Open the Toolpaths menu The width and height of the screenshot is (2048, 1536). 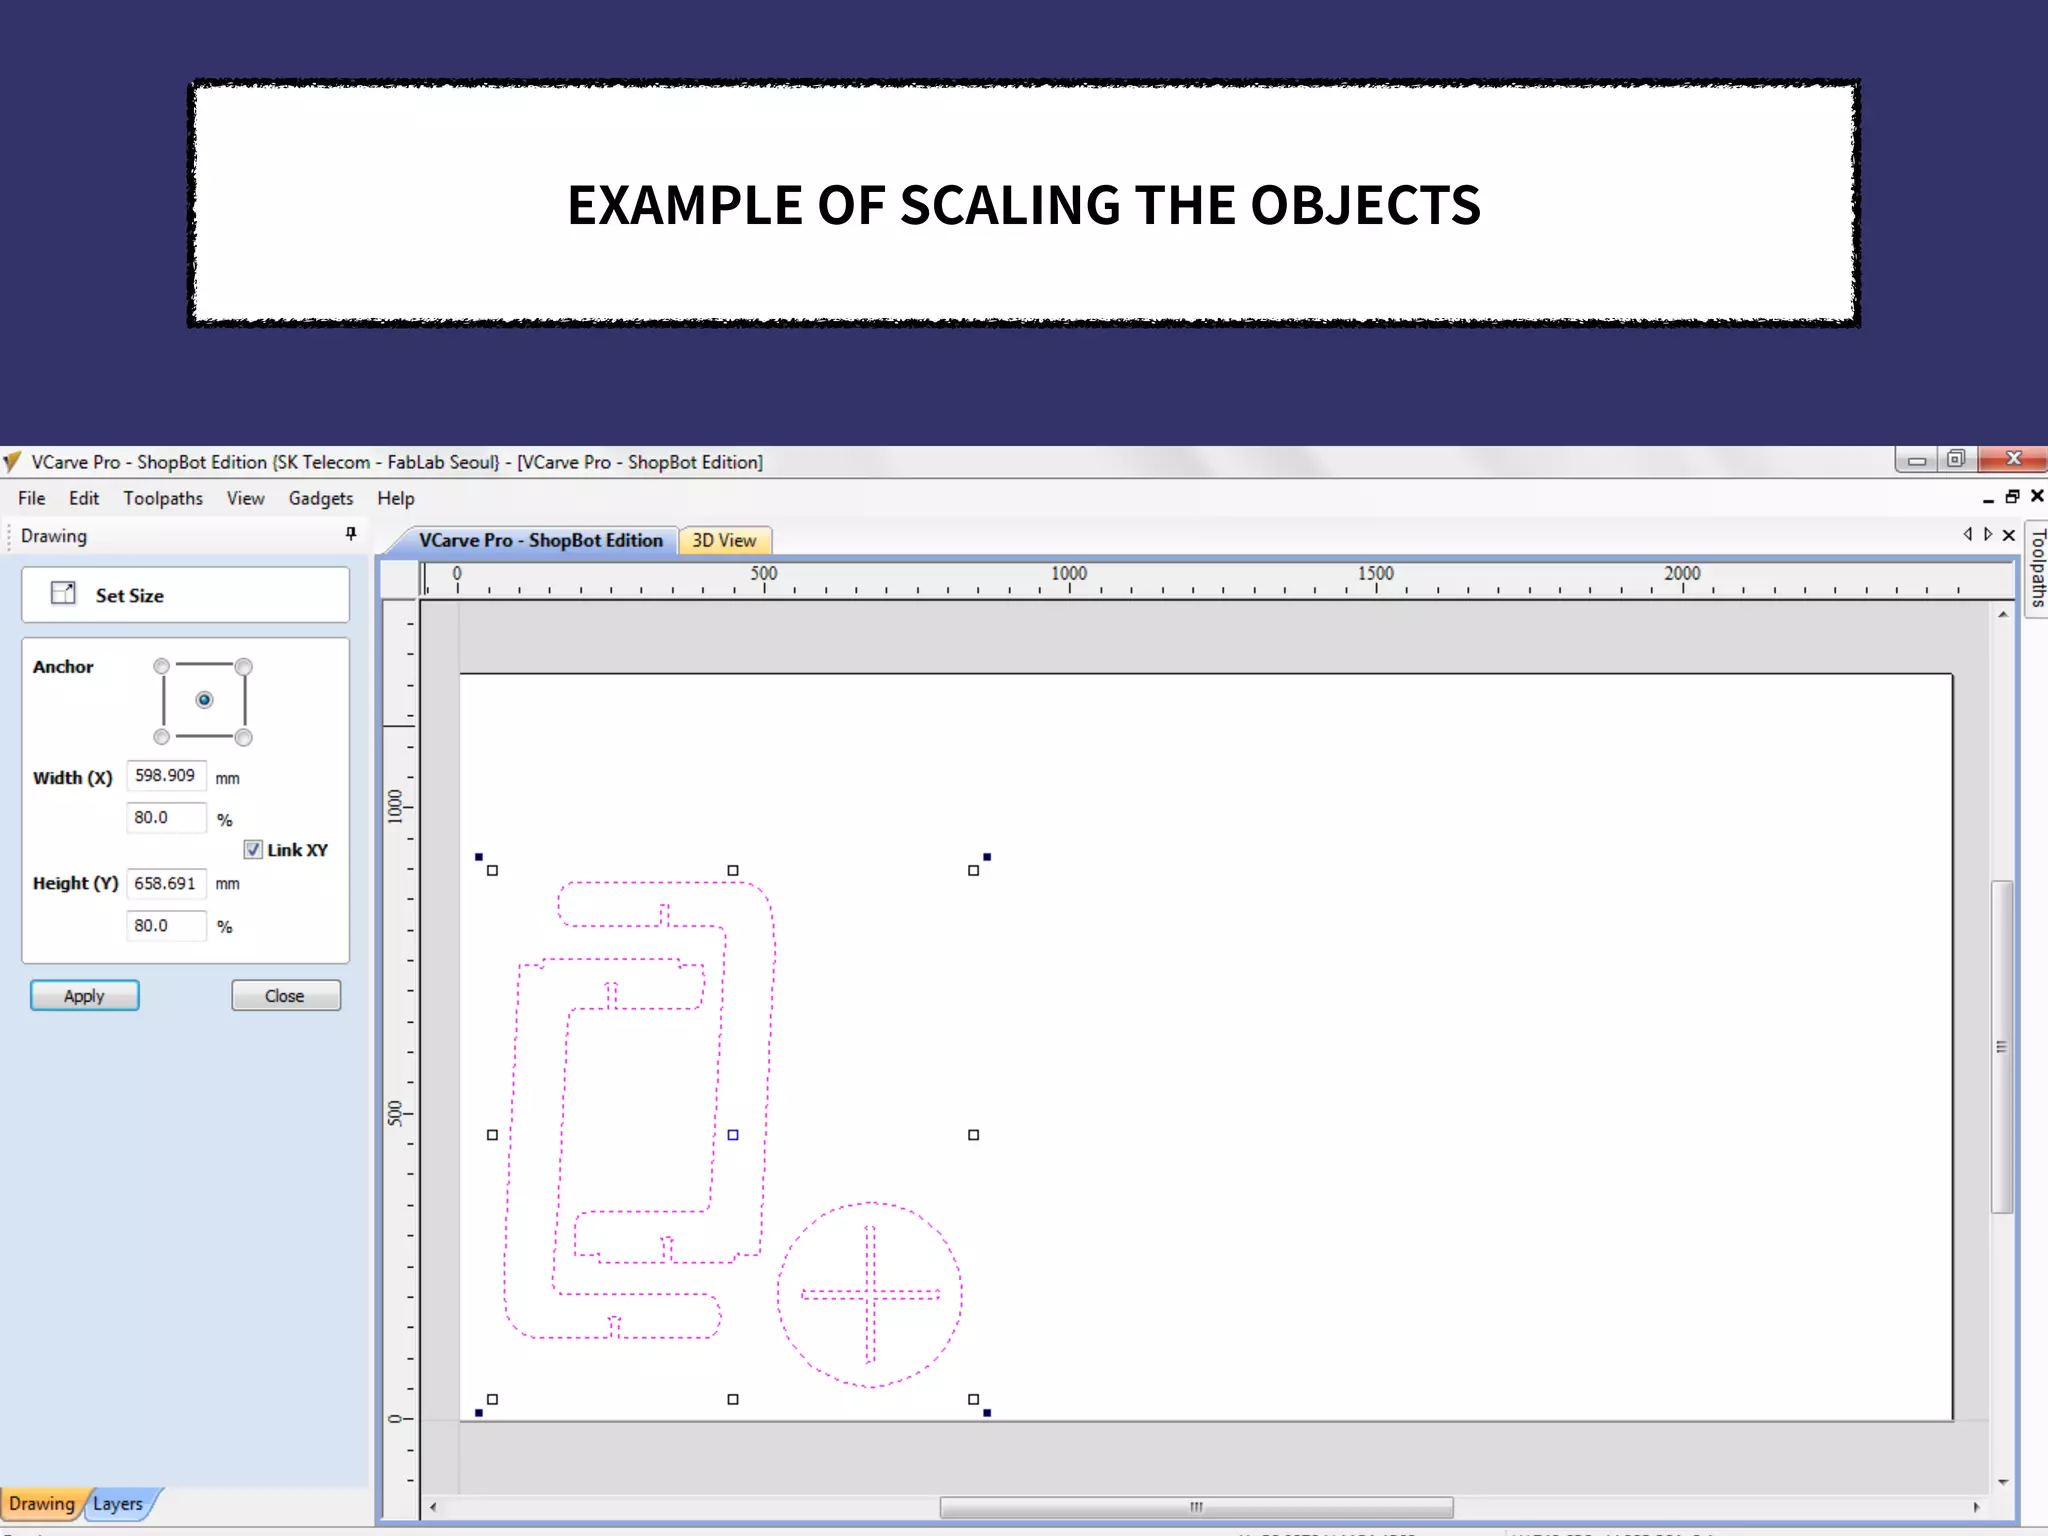163,498
